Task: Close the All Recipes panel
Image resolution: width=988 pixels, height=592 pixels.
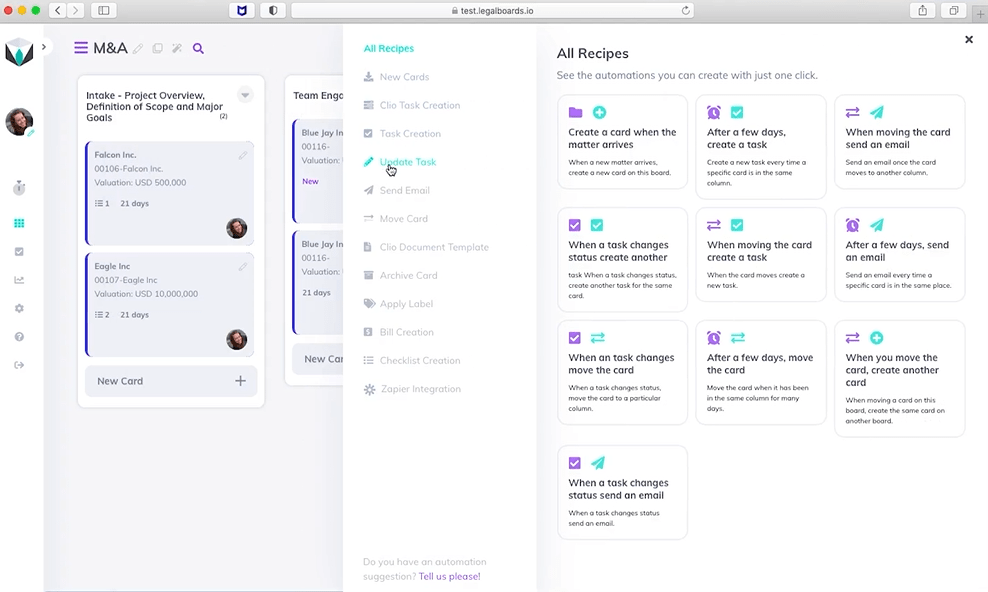Action: [968, 40]
